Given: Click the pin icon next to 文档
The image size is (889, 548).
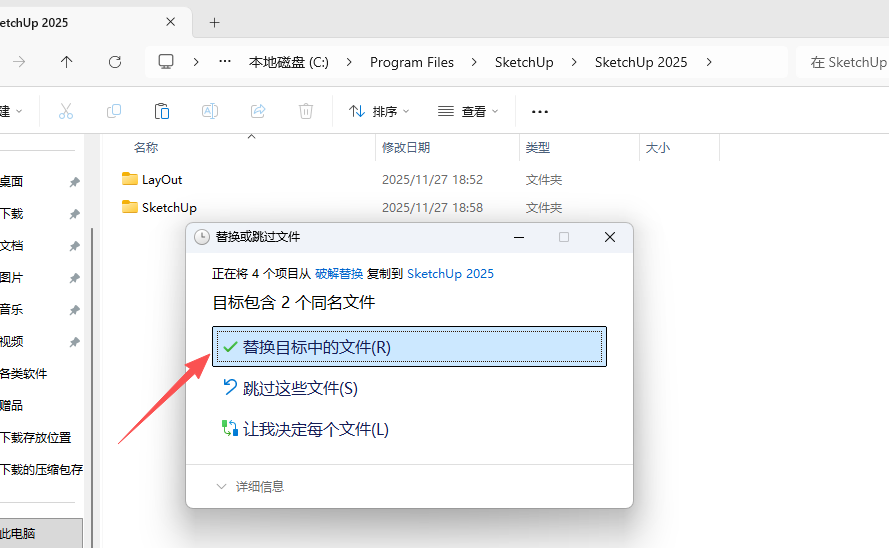Looking at the screenshot, I should point(74,246).
